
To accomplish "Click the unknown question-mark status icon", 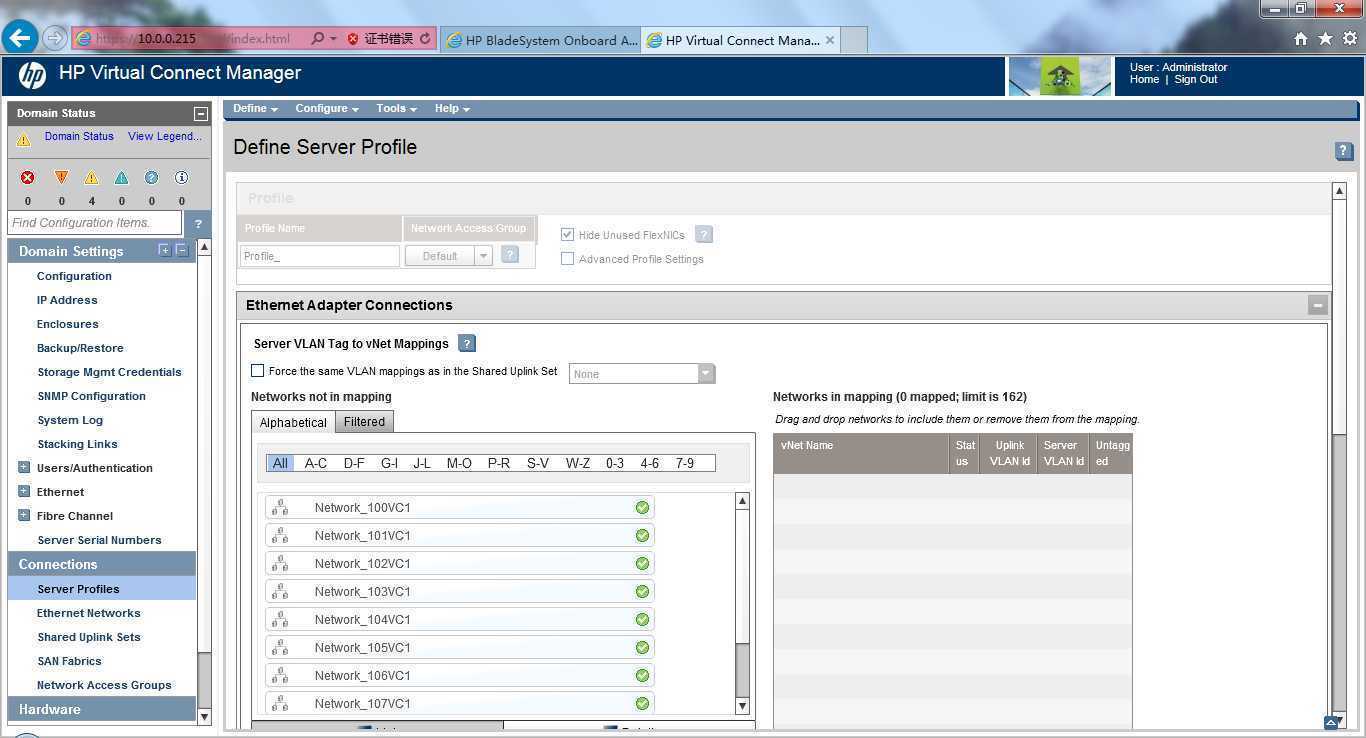I will point(151,177).
